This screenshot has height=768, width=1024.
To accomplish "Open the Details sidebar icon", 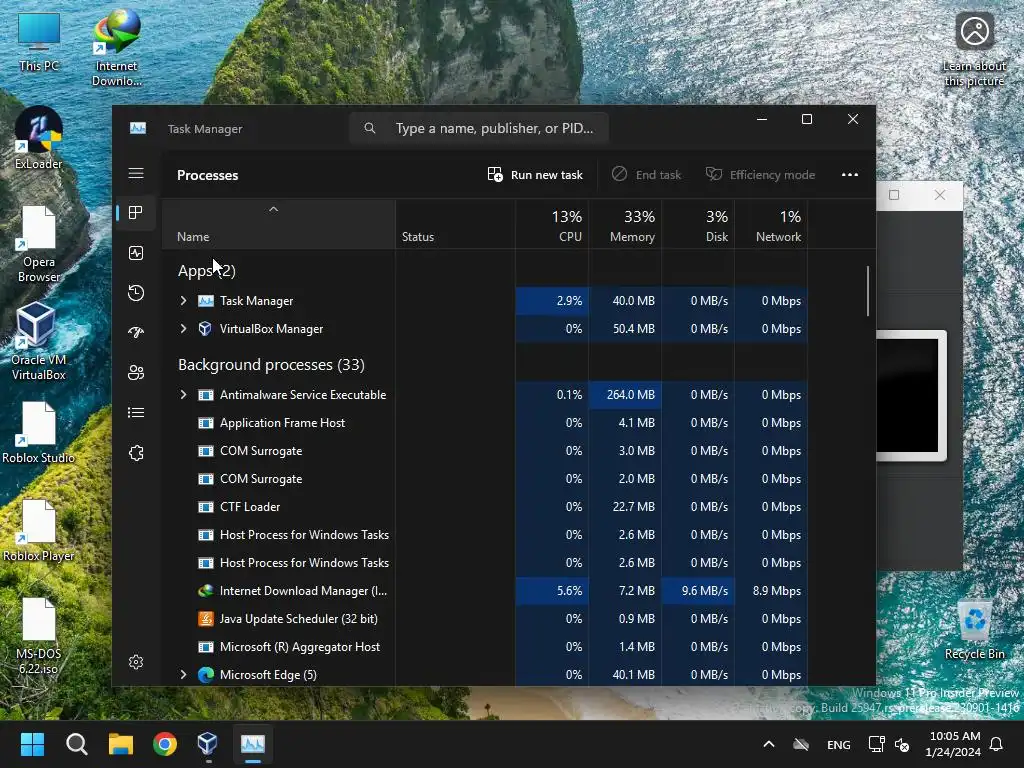I will point(136,413).
